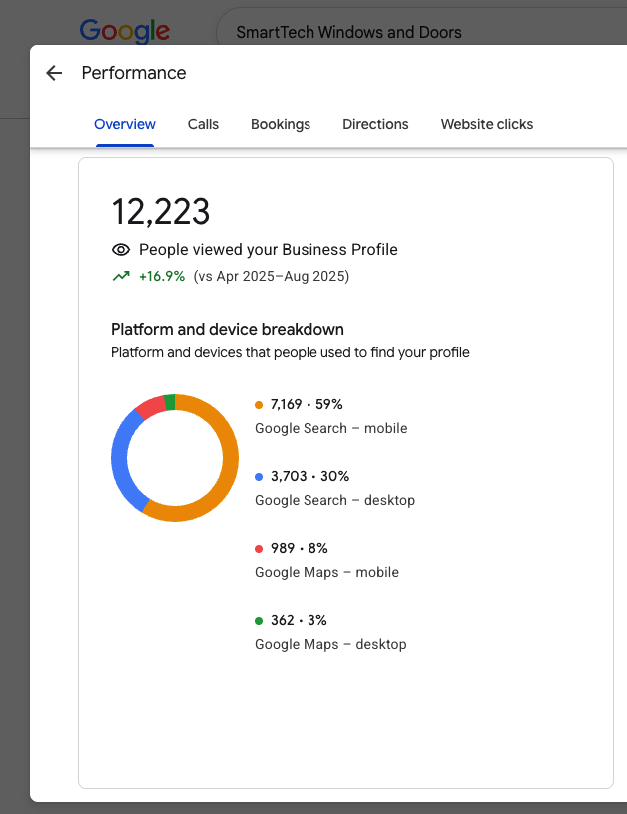Click '(vs Apr 2025–Aug 2025)' comparison text

click(x=271, y=276)
